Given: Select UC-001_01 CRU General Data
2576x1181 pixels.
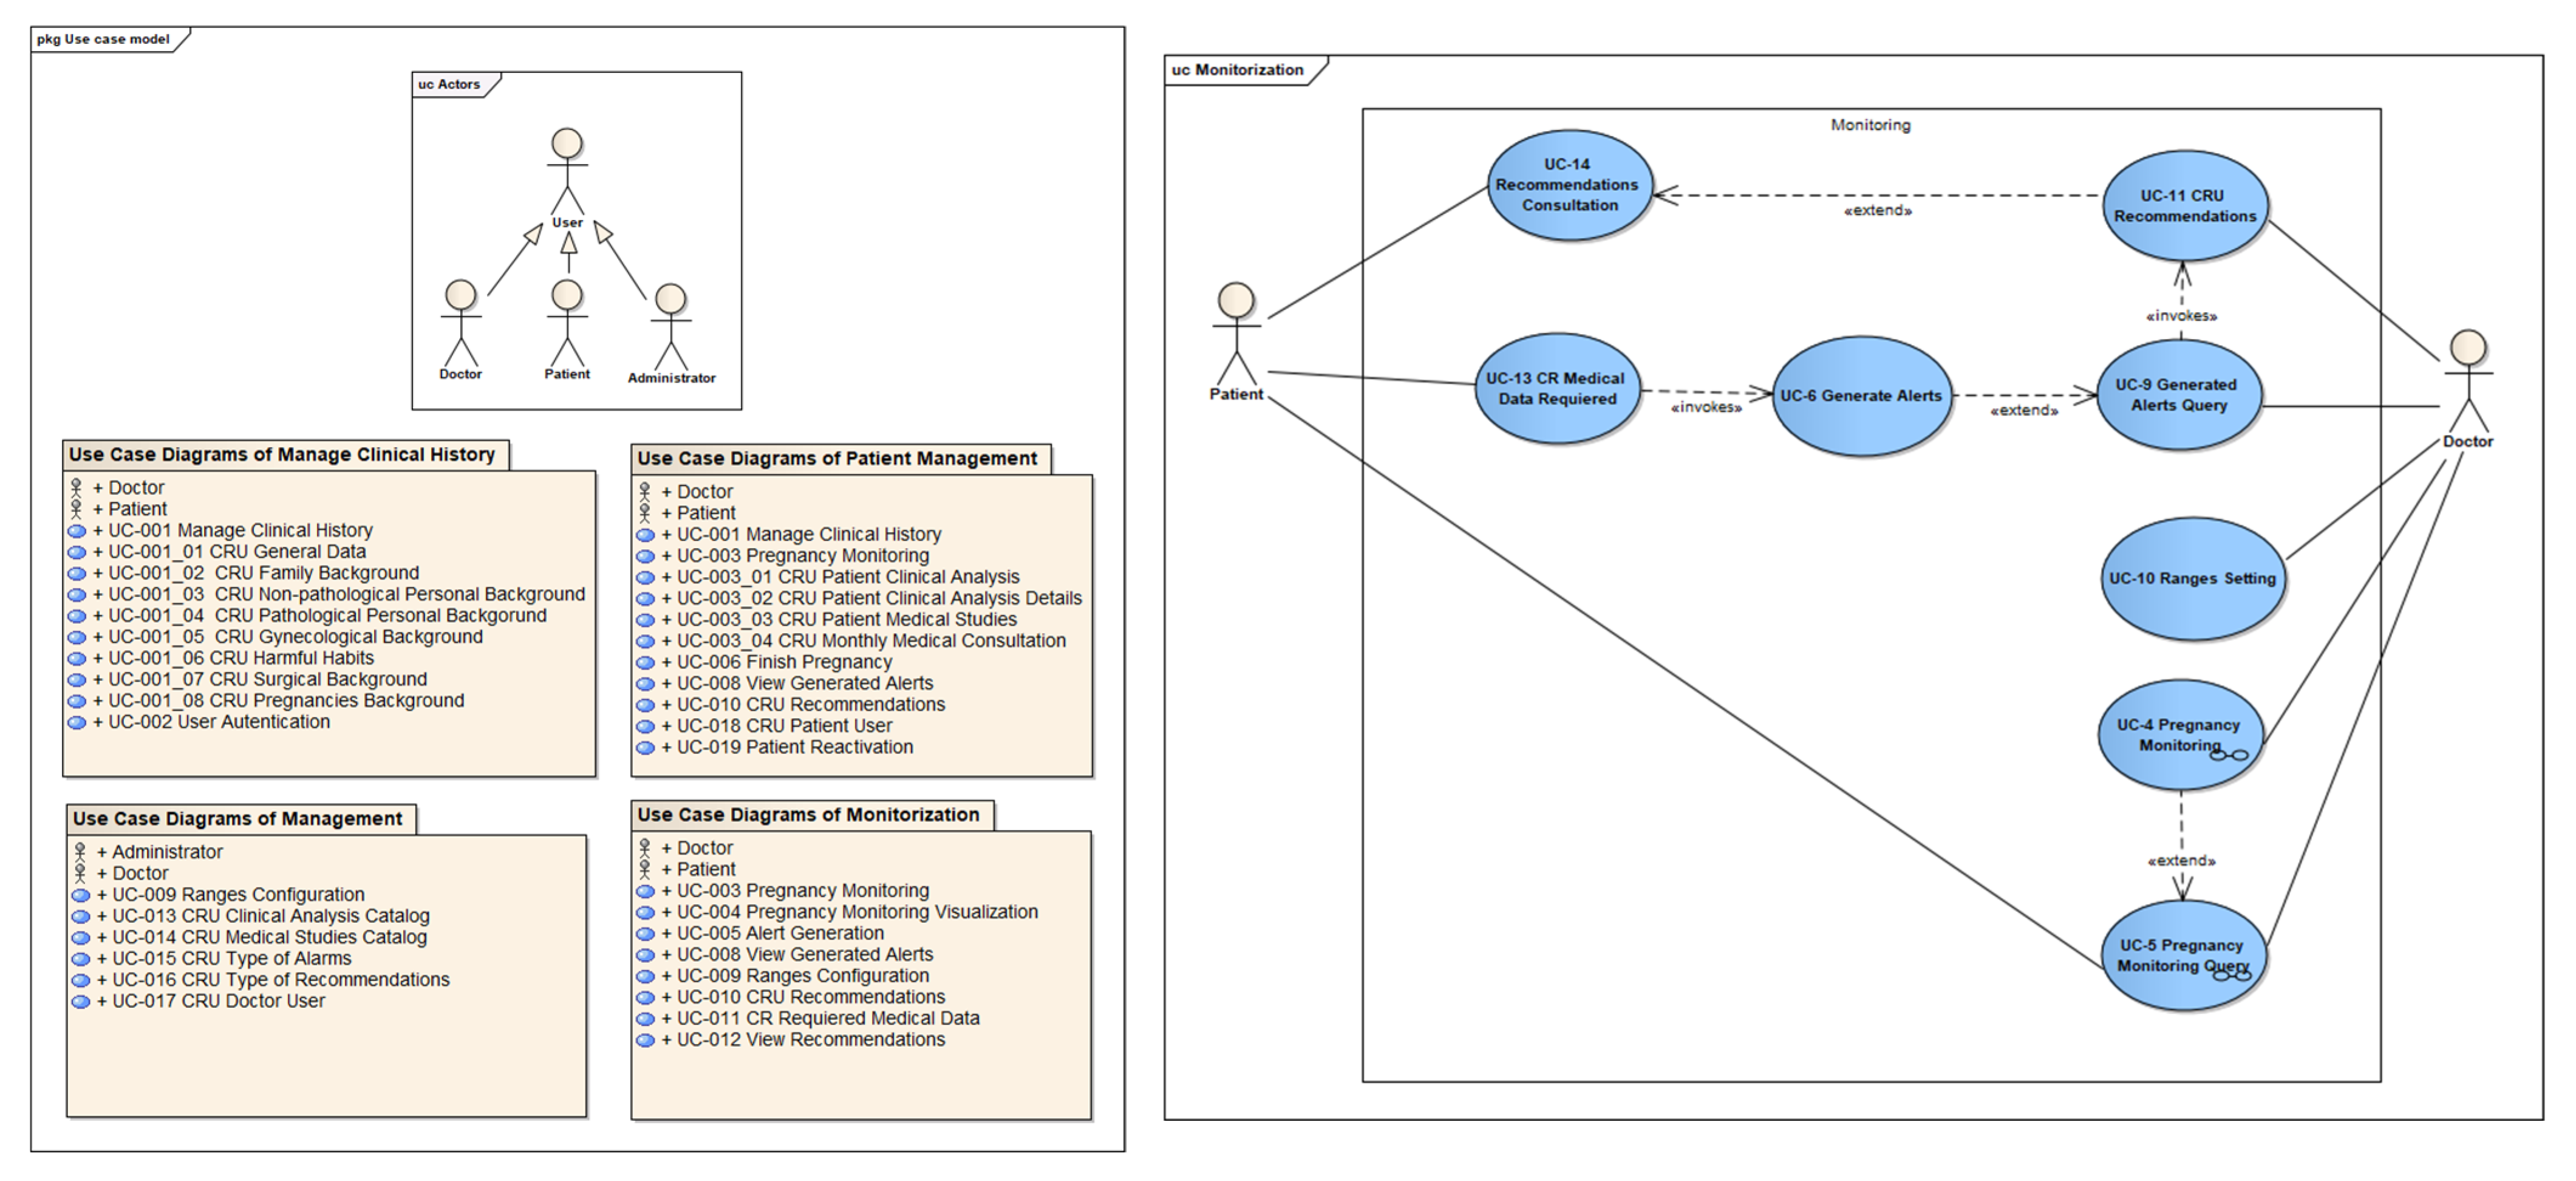Looking at the screenshot, I should (x=217, y=552).
